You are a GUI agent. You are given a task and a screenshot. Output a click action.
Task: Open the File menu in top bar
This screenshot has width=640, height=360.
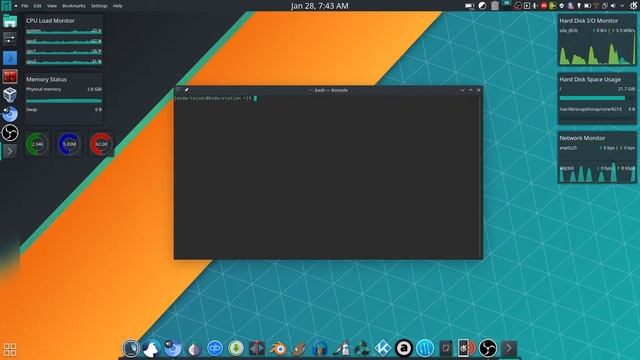(x=24, y=6)
